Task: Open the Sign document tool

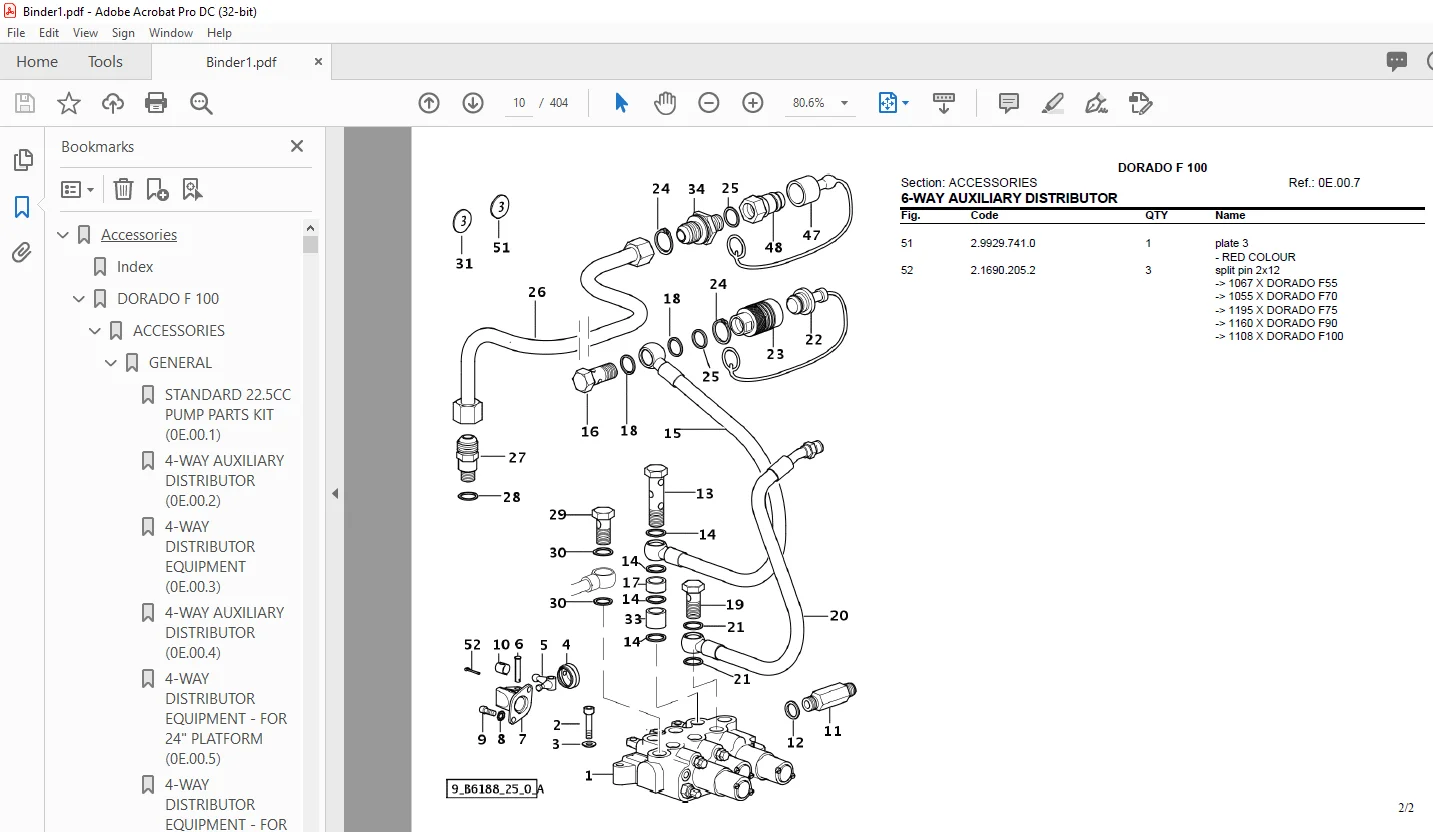Action: tap(1097, 103)
